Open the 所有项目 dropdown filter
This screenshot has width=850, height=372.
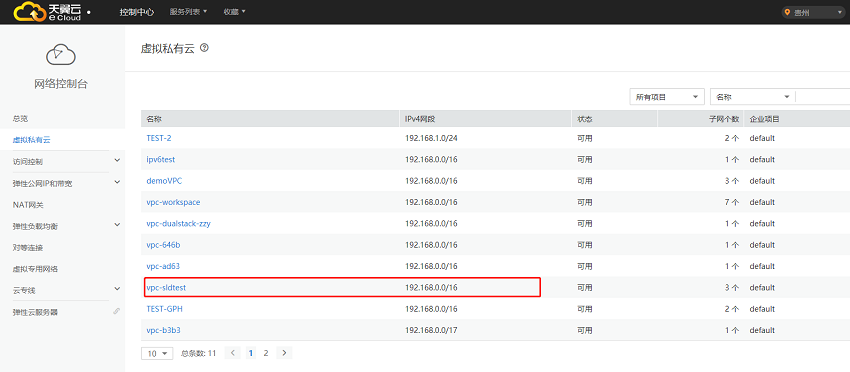[667, 97]
